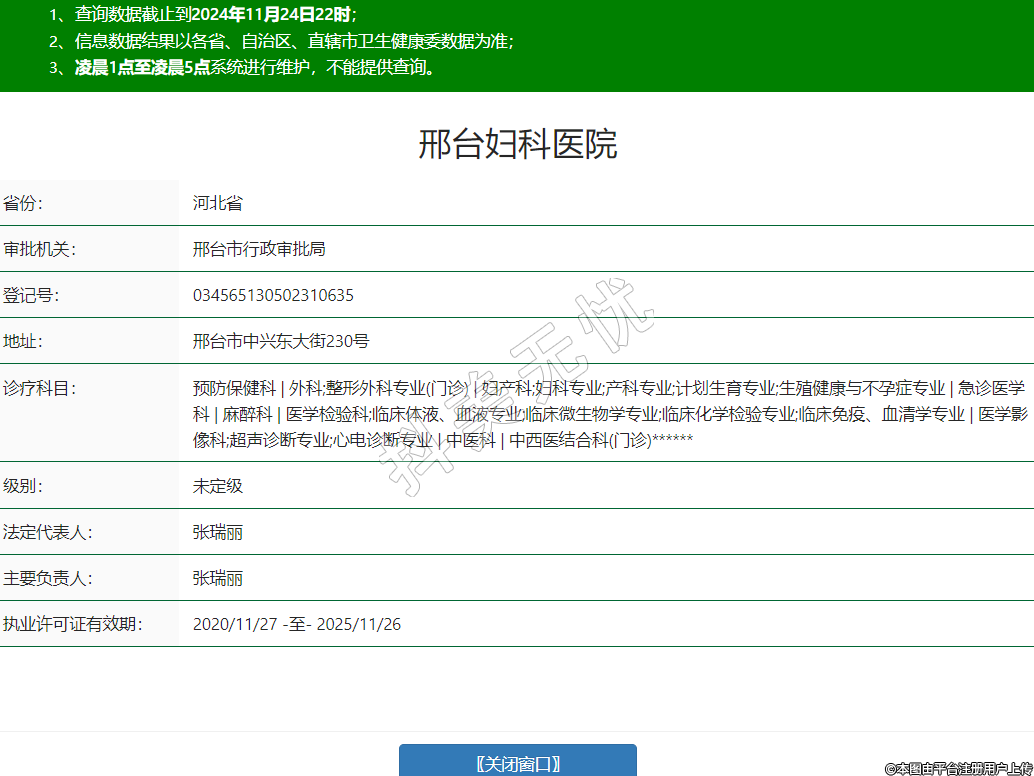The width and height of the screenshot is (1034, 776).
Task: Select the 审批机关 field label
Action: tap(40, 249)
